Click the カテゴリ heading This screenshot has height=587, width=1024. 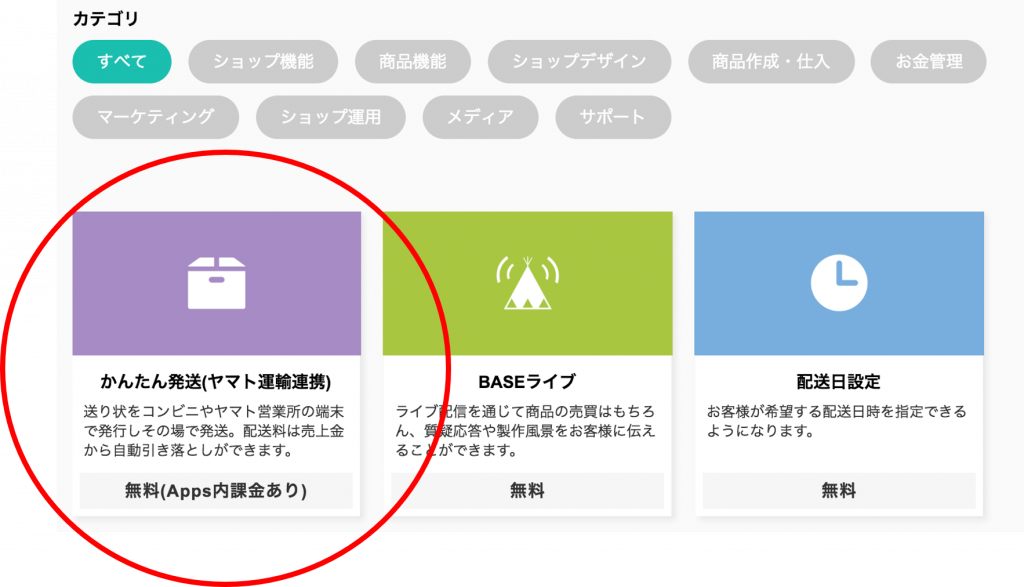[105, 18]
